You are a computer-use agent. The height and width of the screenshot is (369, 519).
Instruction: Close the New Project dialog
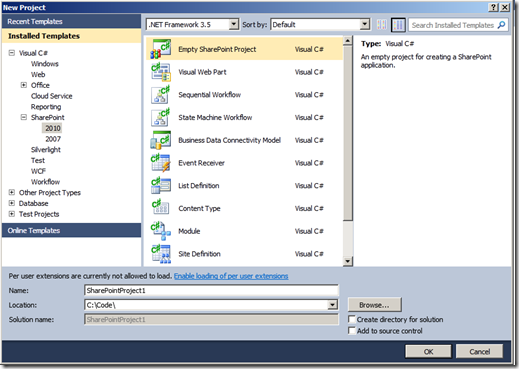[505, 7]
